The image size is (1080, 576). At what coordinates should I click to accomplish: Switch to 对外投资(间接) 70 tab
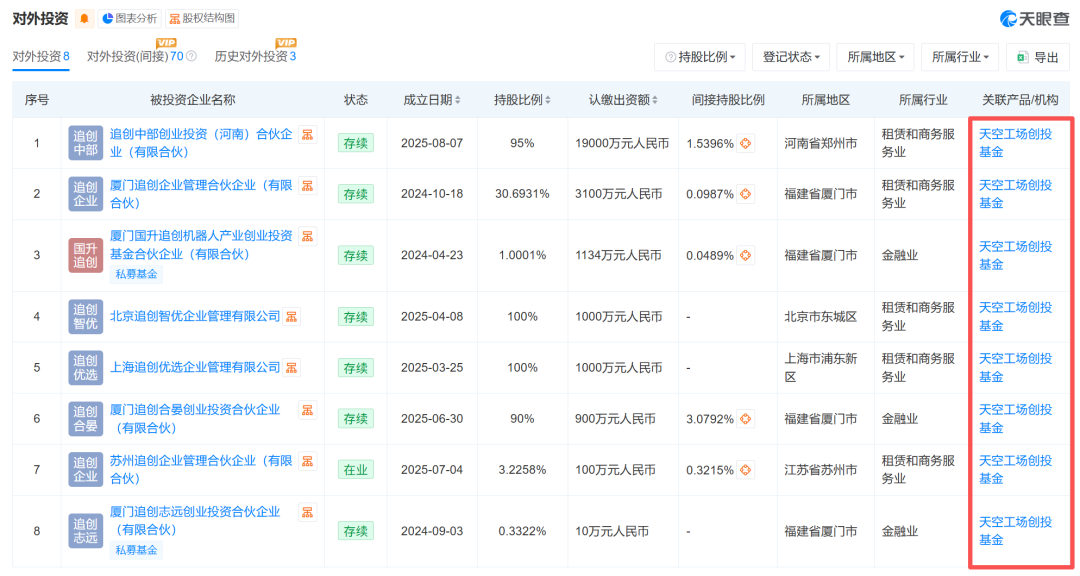click(135, 56)
